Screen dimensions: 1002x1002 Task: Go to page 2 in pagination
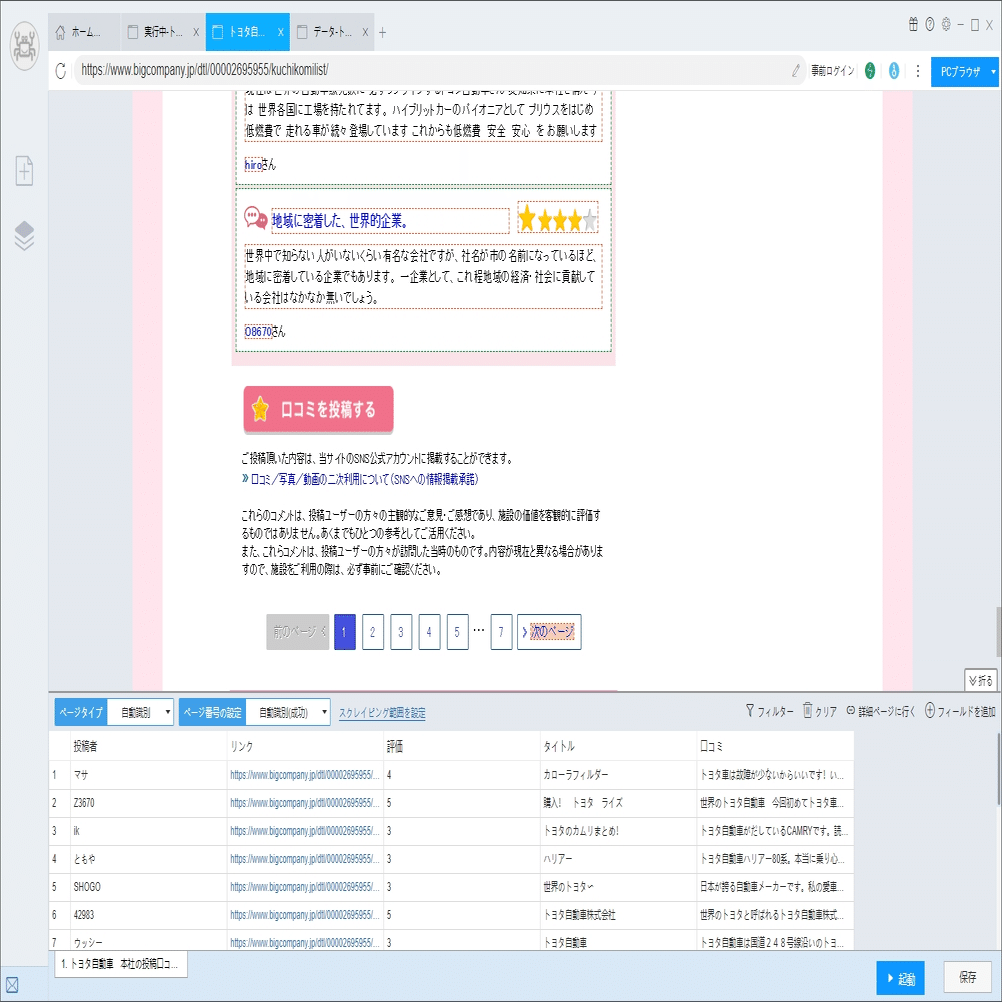coord(373,632)
